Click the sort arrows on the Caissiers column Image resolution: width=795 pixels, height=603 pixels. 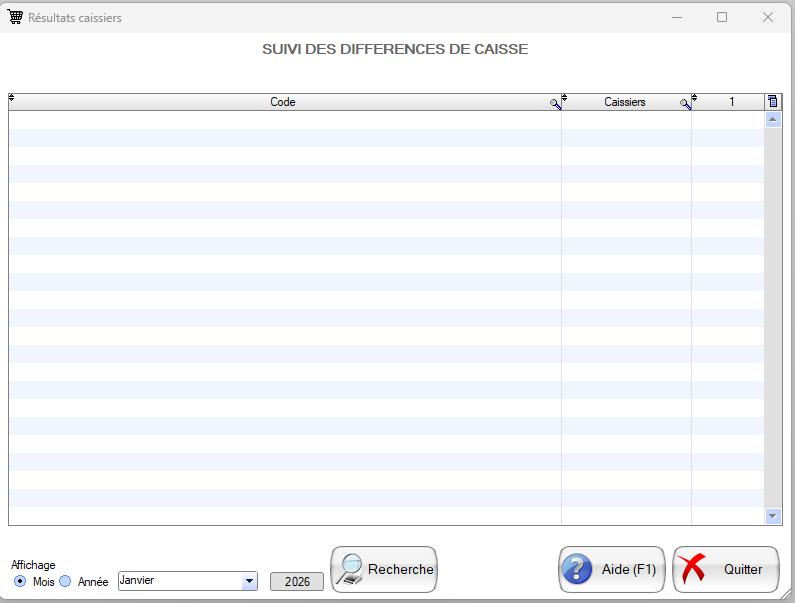click(564, 97)
